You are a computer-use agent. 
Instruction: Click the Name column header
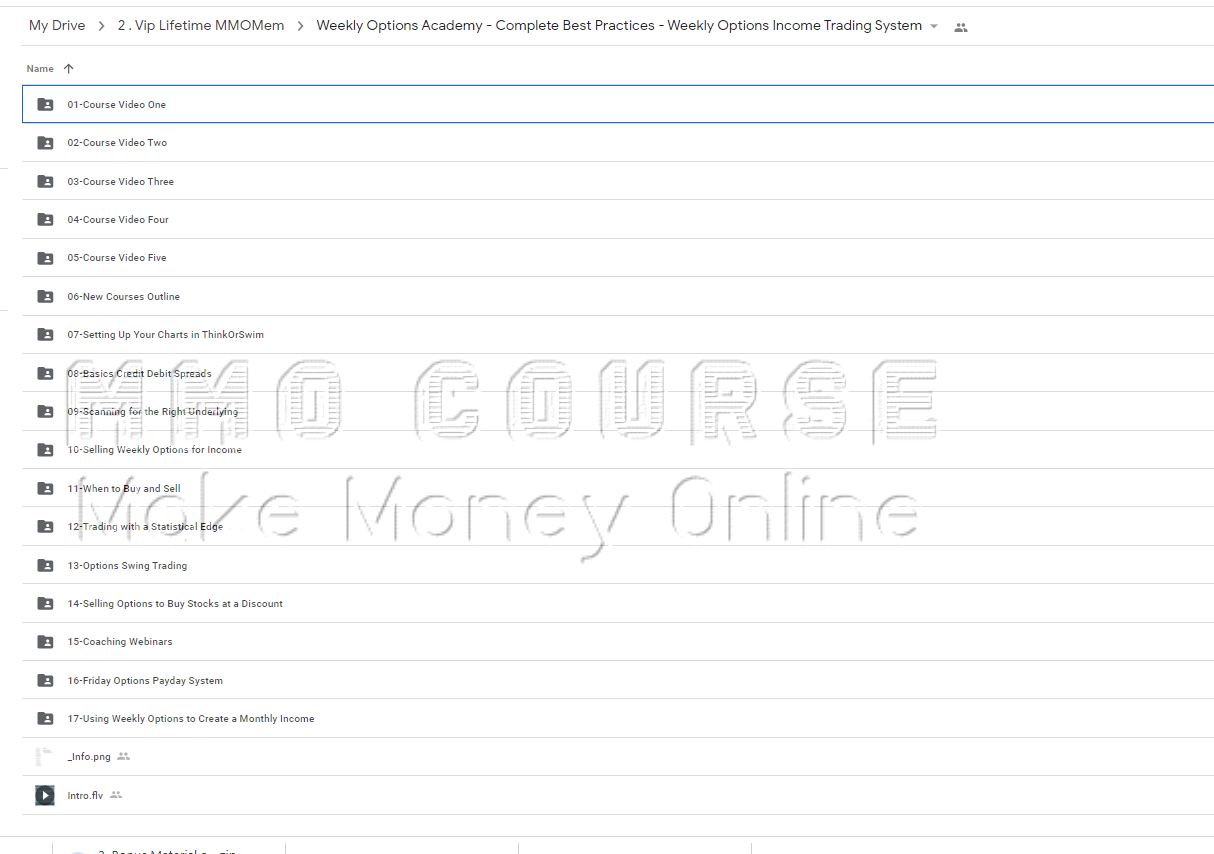[x=40, y=69]
